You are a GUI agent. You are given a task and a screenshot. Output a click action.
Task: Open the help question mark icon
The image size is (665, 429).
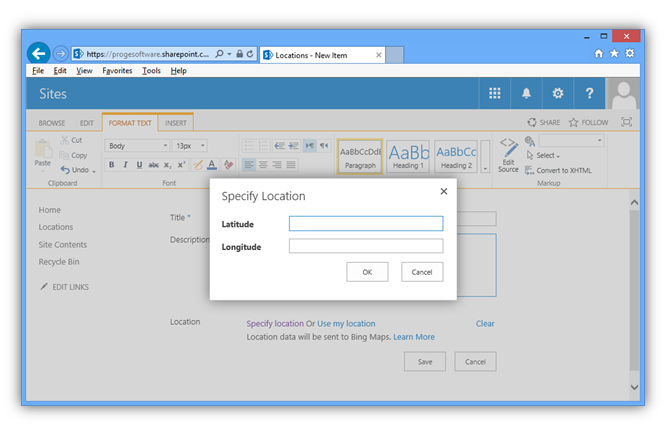590,93
